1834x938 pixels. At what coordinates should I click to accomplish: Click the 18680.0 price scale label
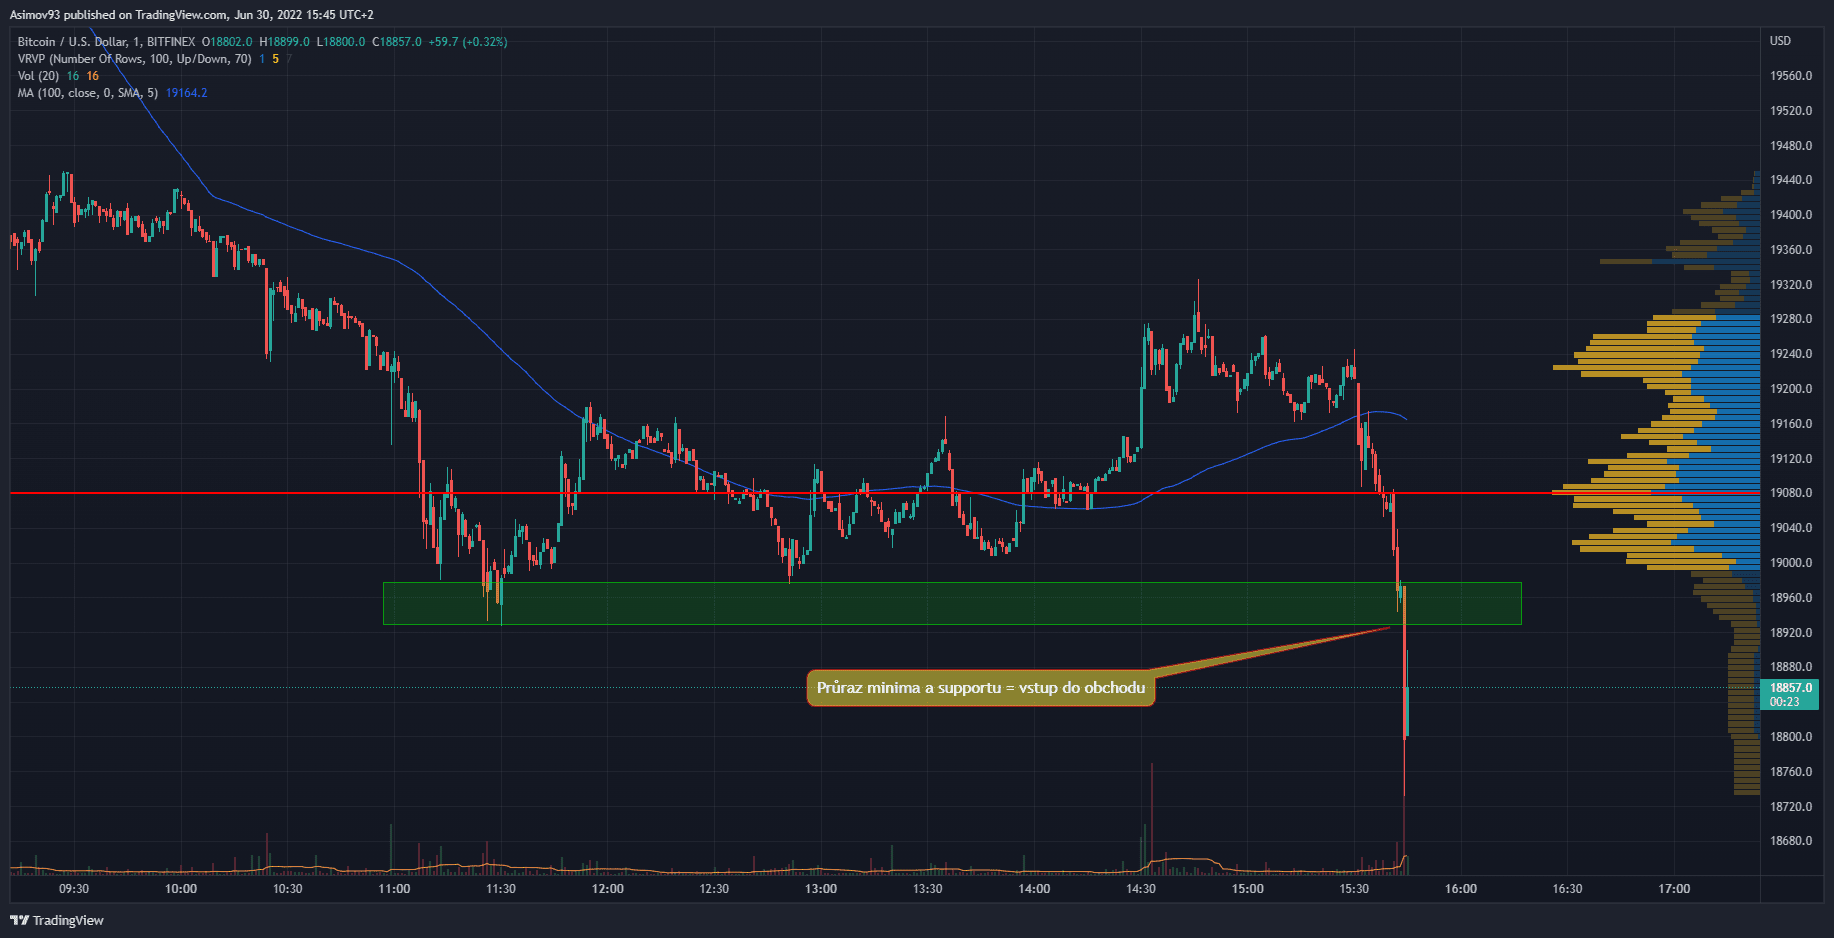[1790, 841]
